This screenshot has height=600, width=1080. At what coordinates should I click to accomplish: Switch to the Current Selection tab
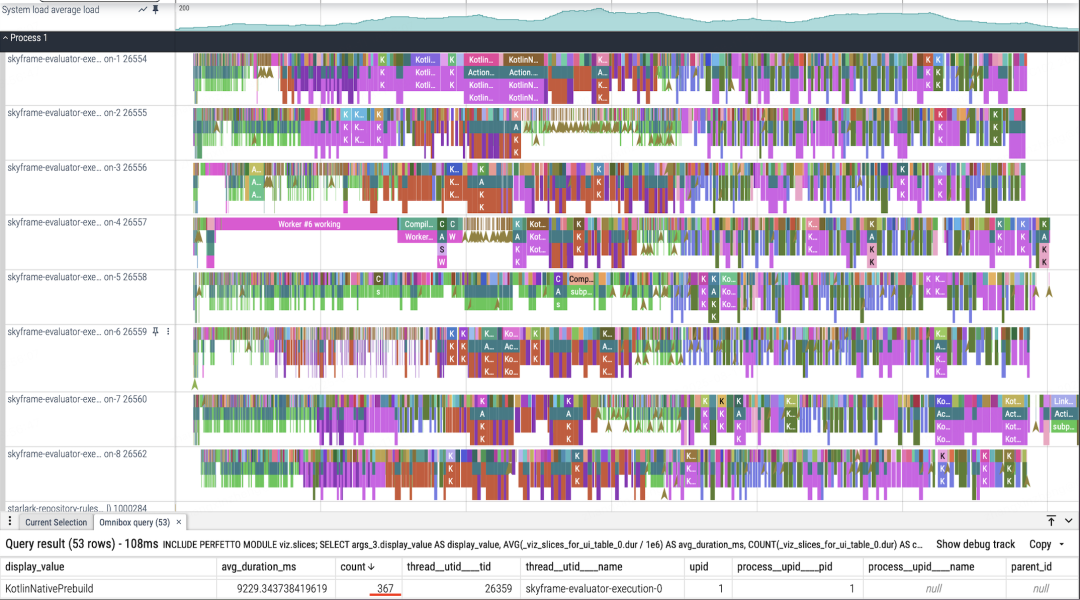coord(56,522)
